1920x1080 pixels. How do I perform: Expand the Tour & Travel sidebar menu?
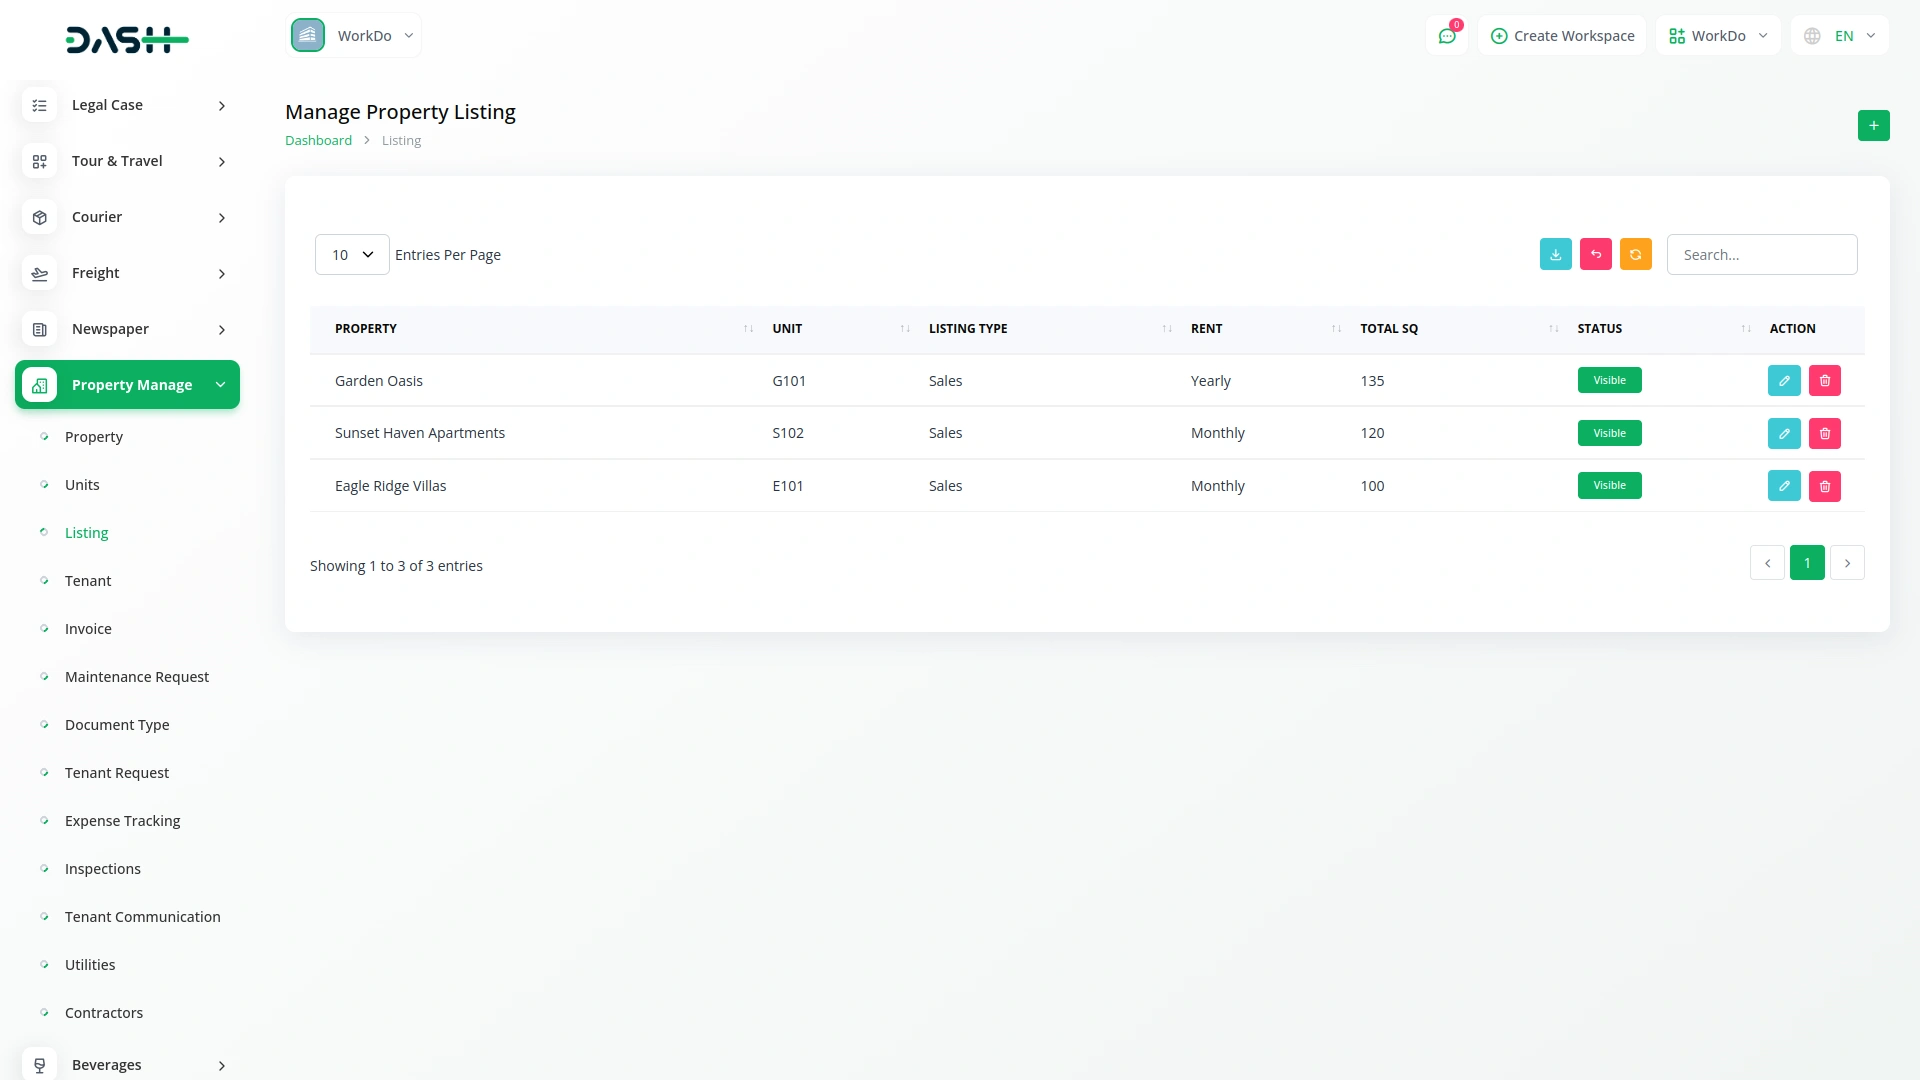pos(127,161)
